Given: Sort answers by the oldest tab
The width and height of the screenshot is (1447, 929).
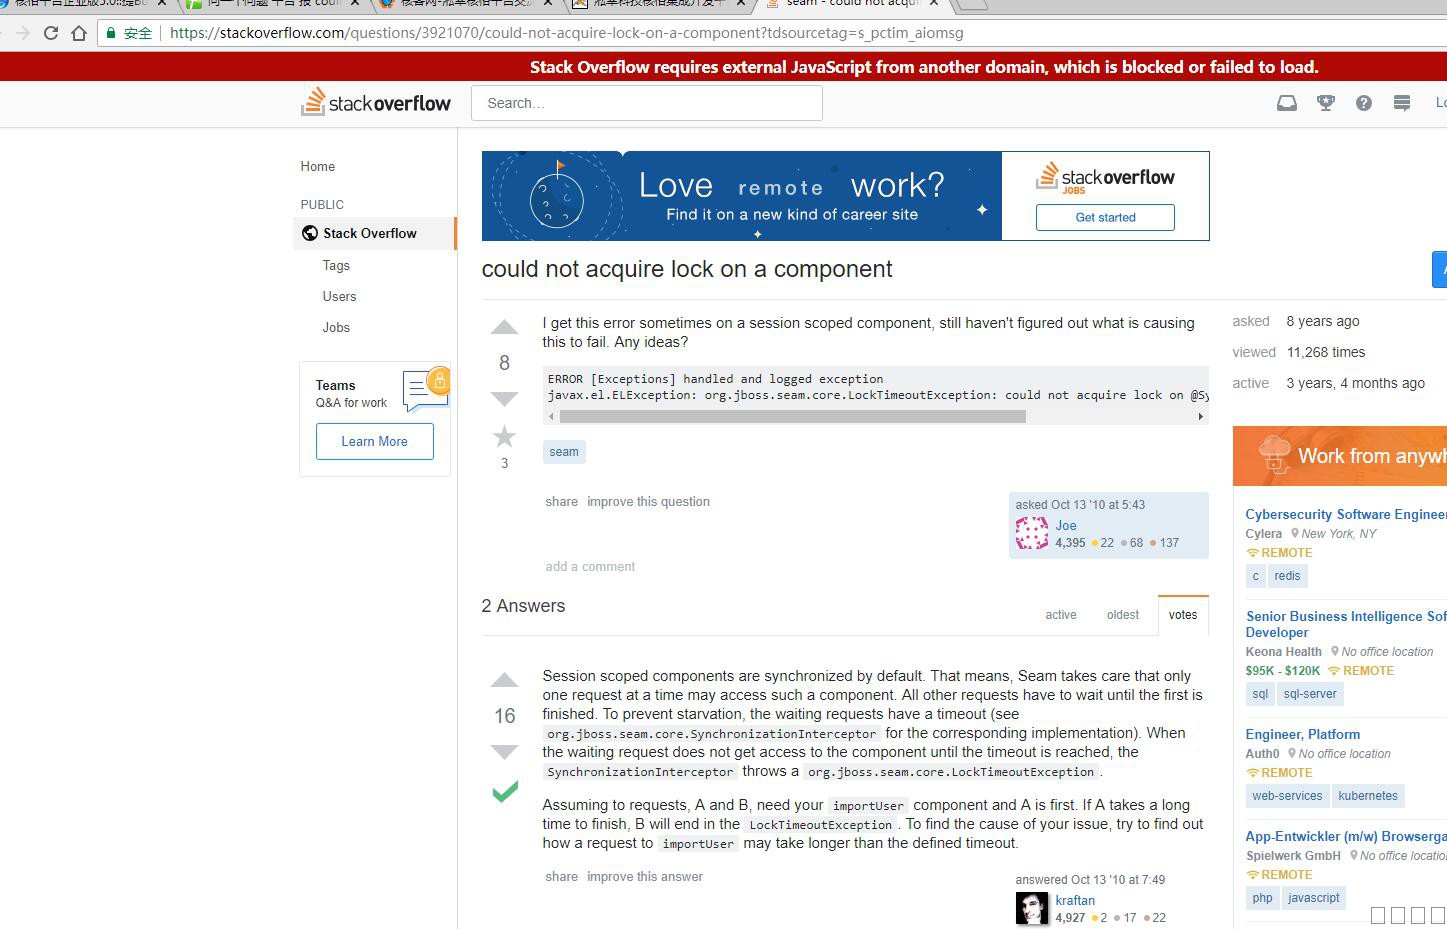Looking at the screenshot, I should tap(1122, 615).
